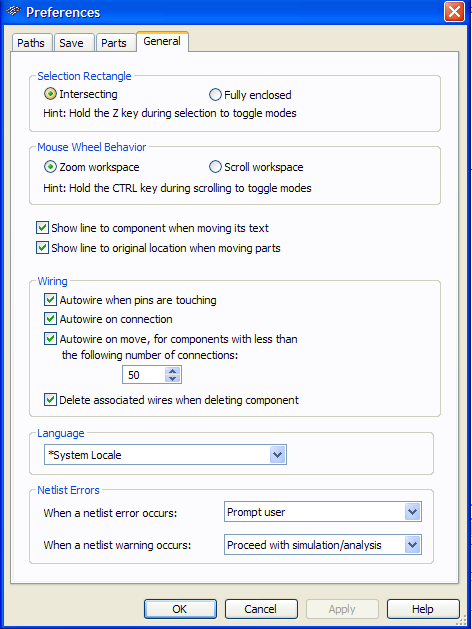This screenshot has width=472, height=629.
Task: Click the Wiring group label
Action: click(x=53, y=281)
